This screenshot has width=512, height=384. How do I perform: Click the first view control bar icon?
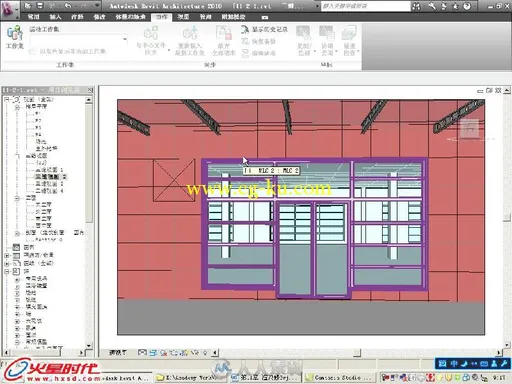pyautogui.click(x=142, y=352)
